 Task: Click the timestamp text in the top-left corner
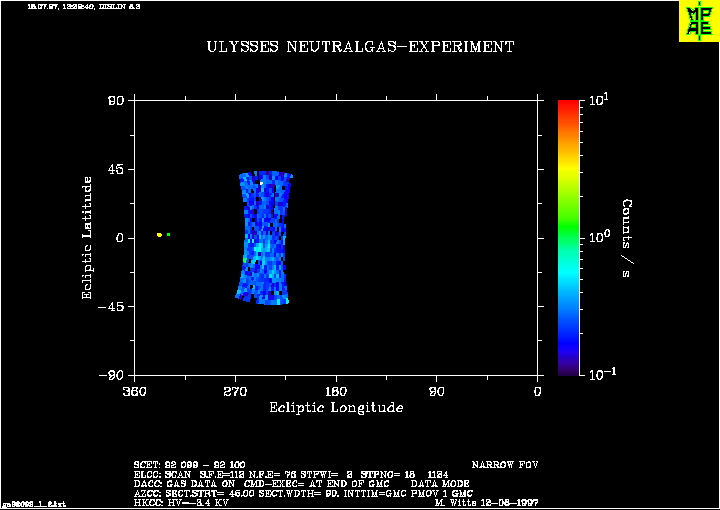coord(84,6)
